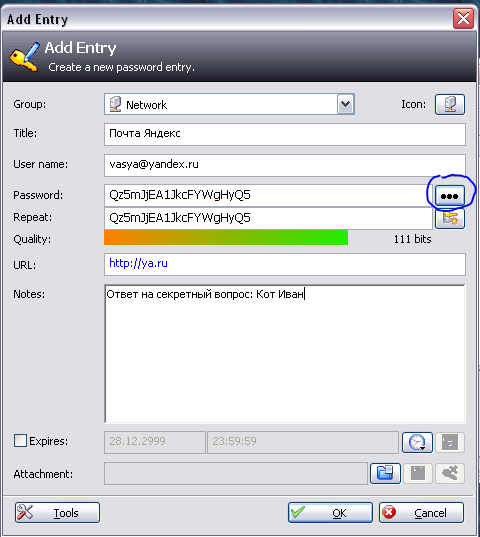Click the User name field

point(285,165)
